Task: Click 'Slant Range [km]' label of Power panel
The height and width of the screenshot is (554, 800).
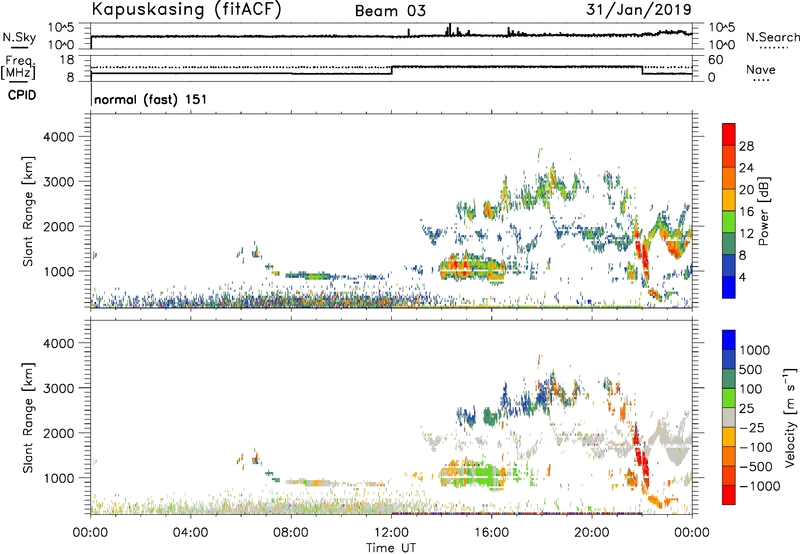Action: (x=28, y=211)
